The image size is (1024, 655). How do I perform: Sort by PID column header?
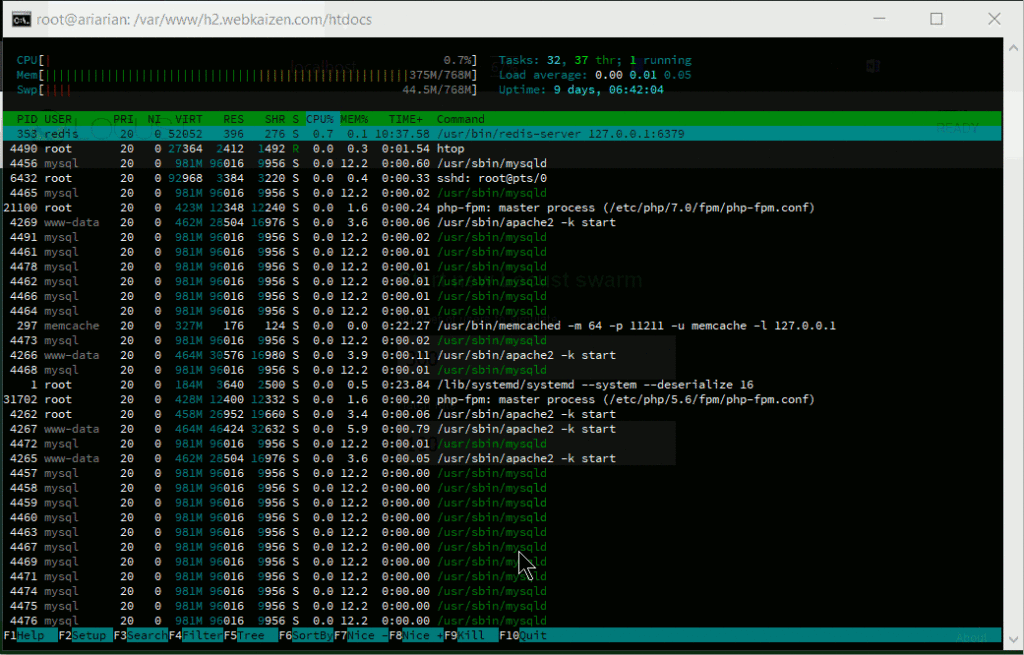(x=27, y=119)
